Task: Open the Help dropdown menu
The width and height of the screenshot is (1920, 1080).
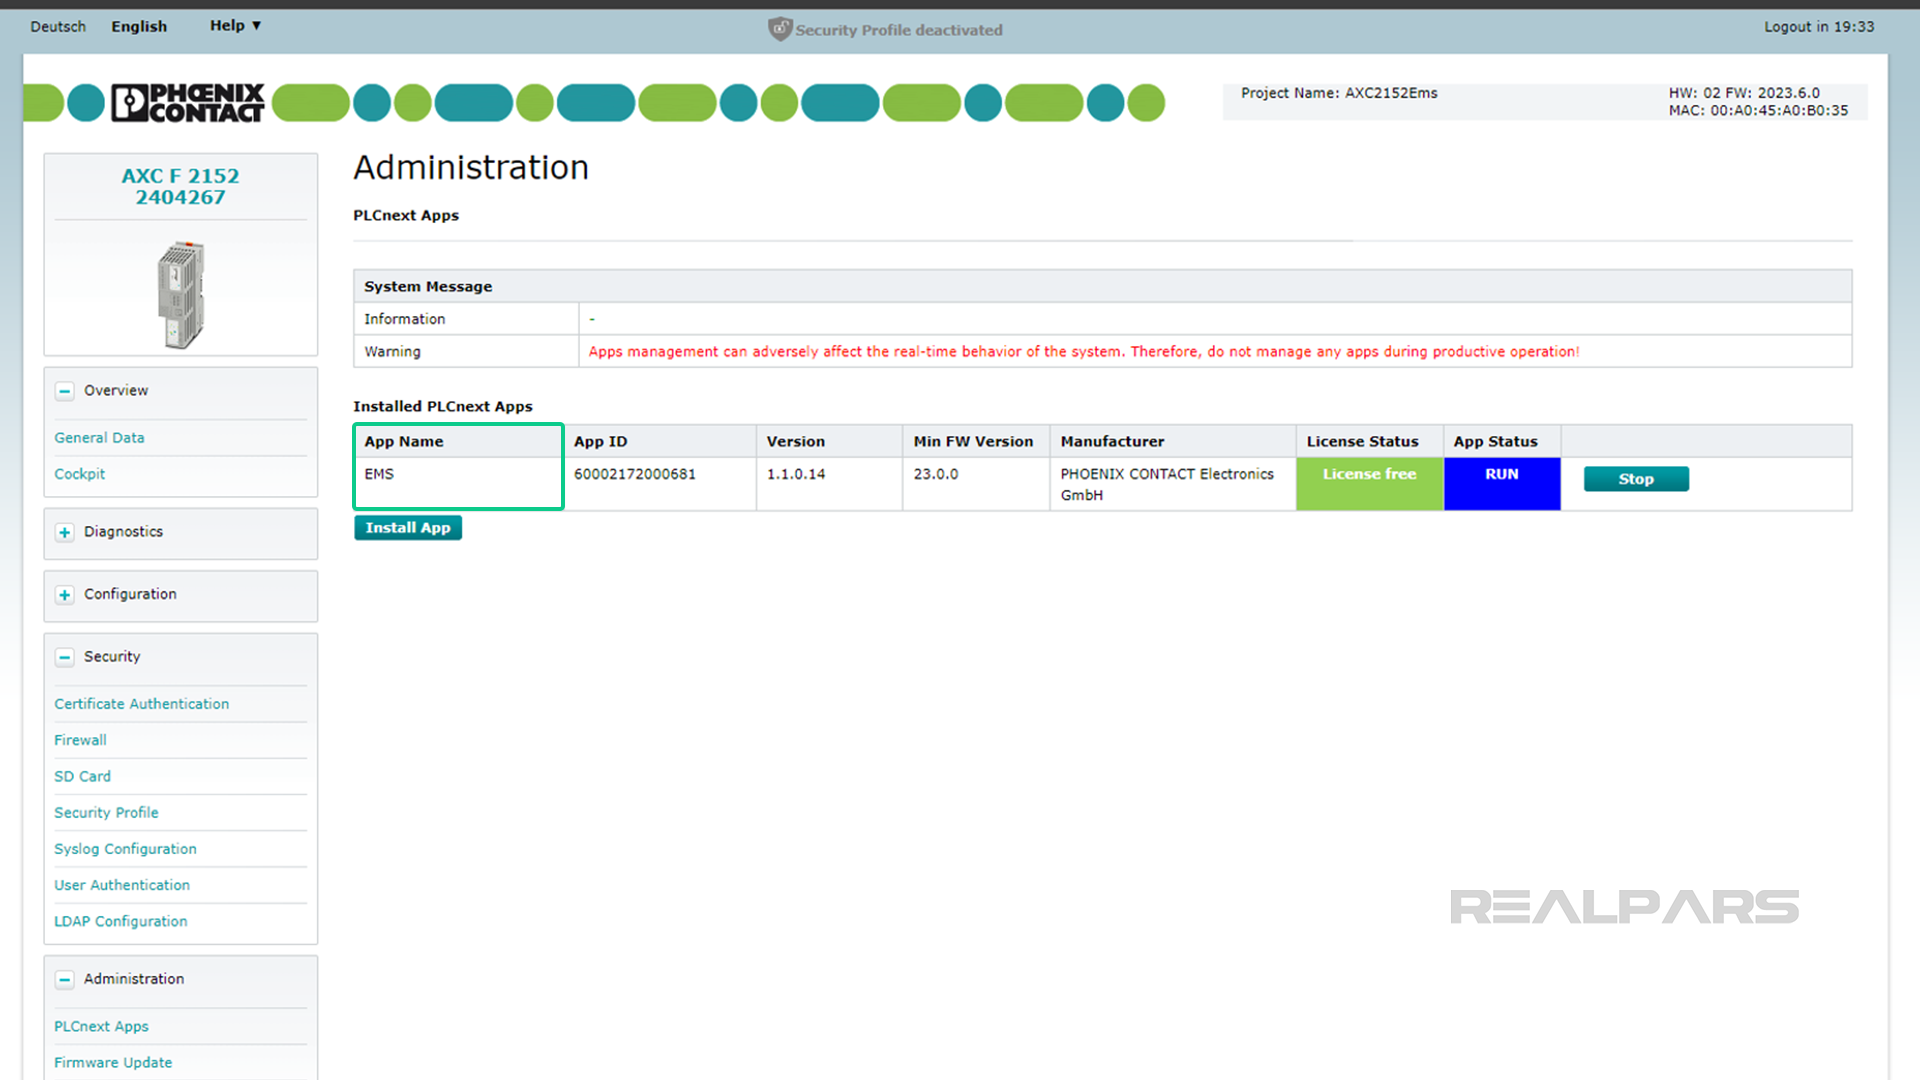Action: pyautogui.click(x=235, y=25)
